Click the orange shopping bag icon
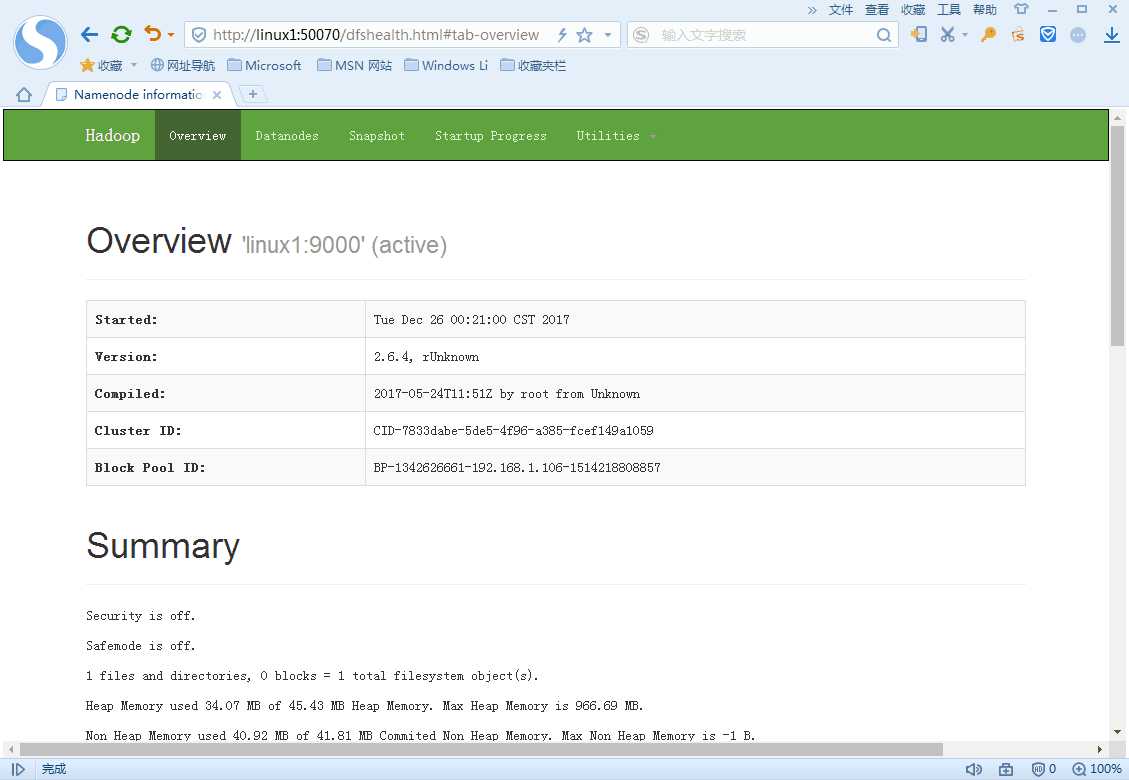1129x780 pixels. 1018,34
